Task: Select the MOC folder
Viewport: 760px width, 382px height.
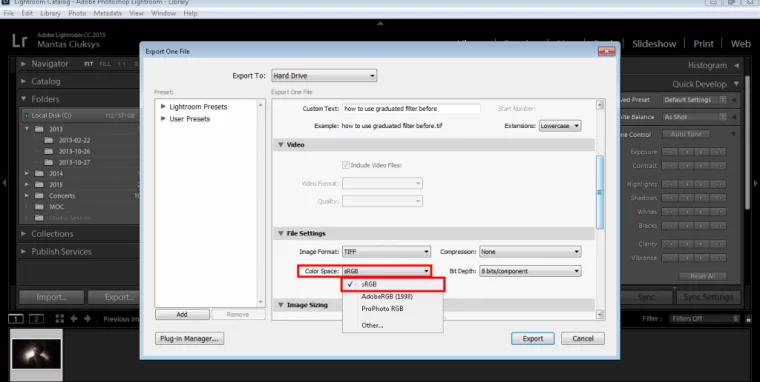Action: coord(56,207)
